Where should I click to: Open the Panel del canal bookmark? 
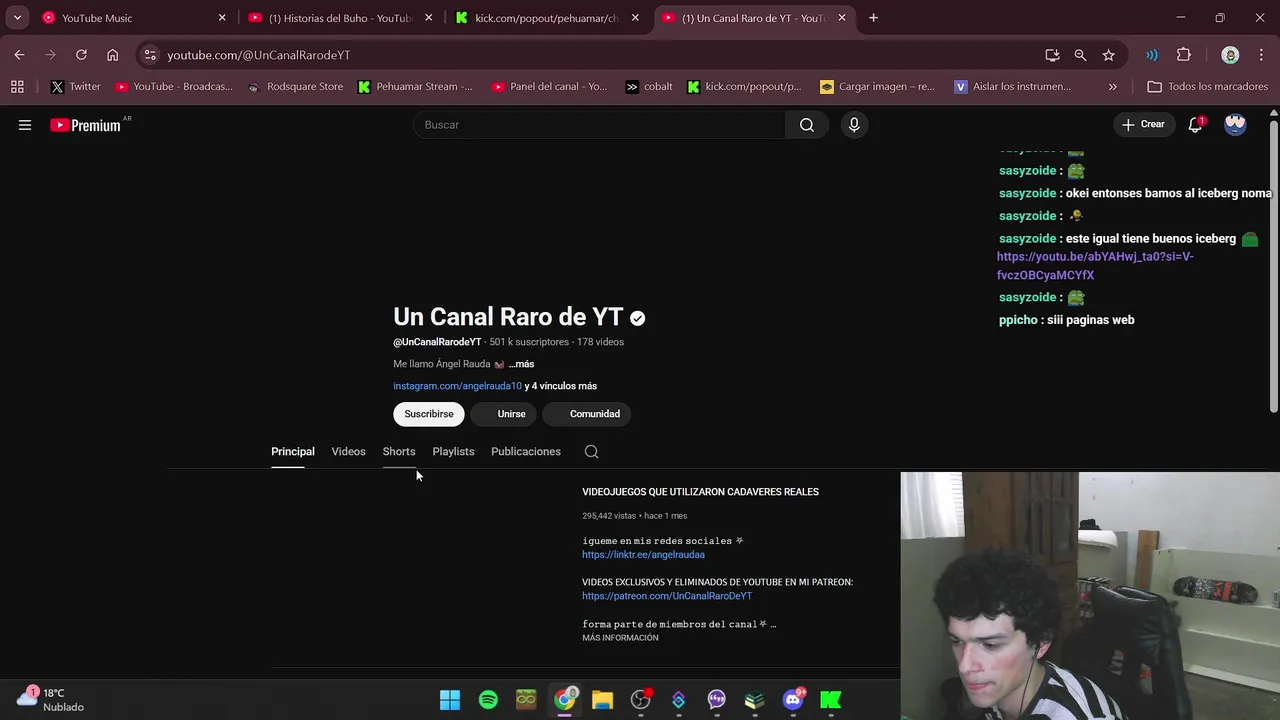point(549,87)
